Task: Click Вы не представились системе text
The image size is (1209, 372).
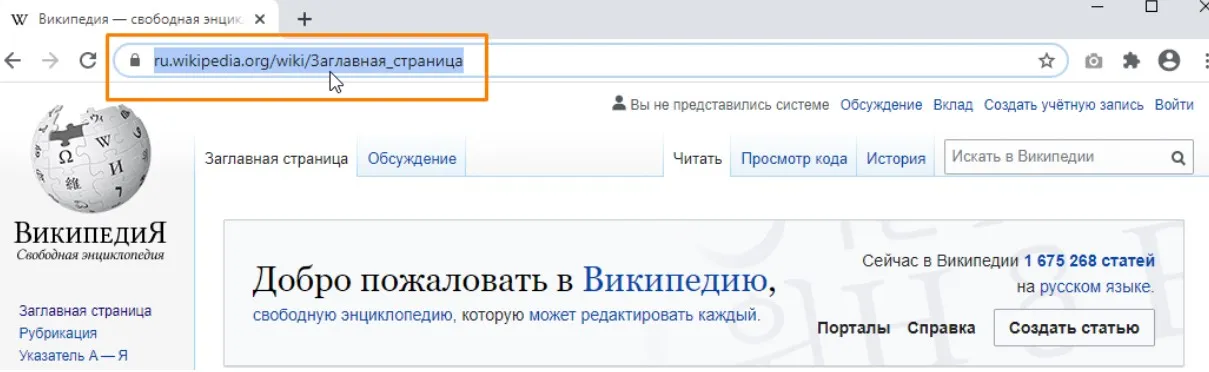Action: click(729, 104)
